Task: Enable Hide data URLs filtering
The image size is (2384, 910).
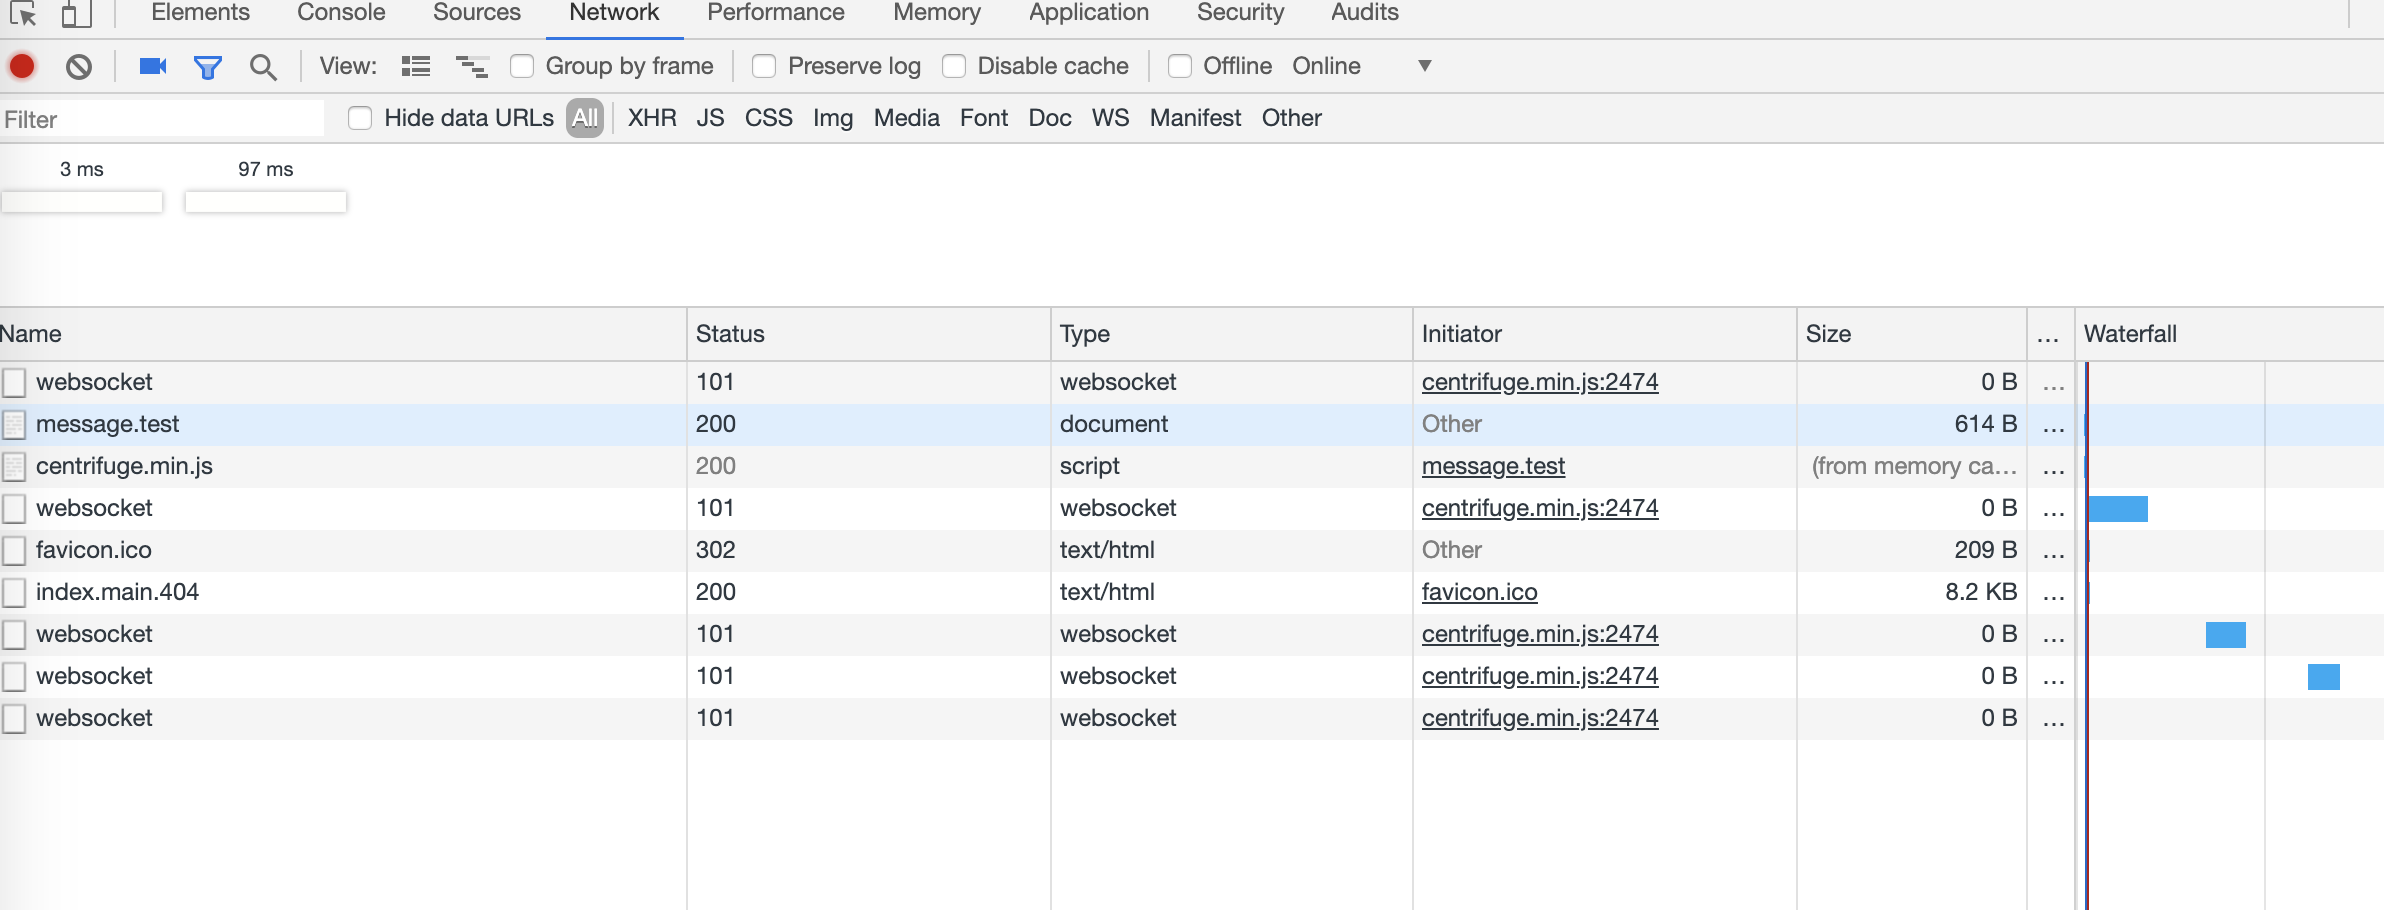Action: point(360,118)
